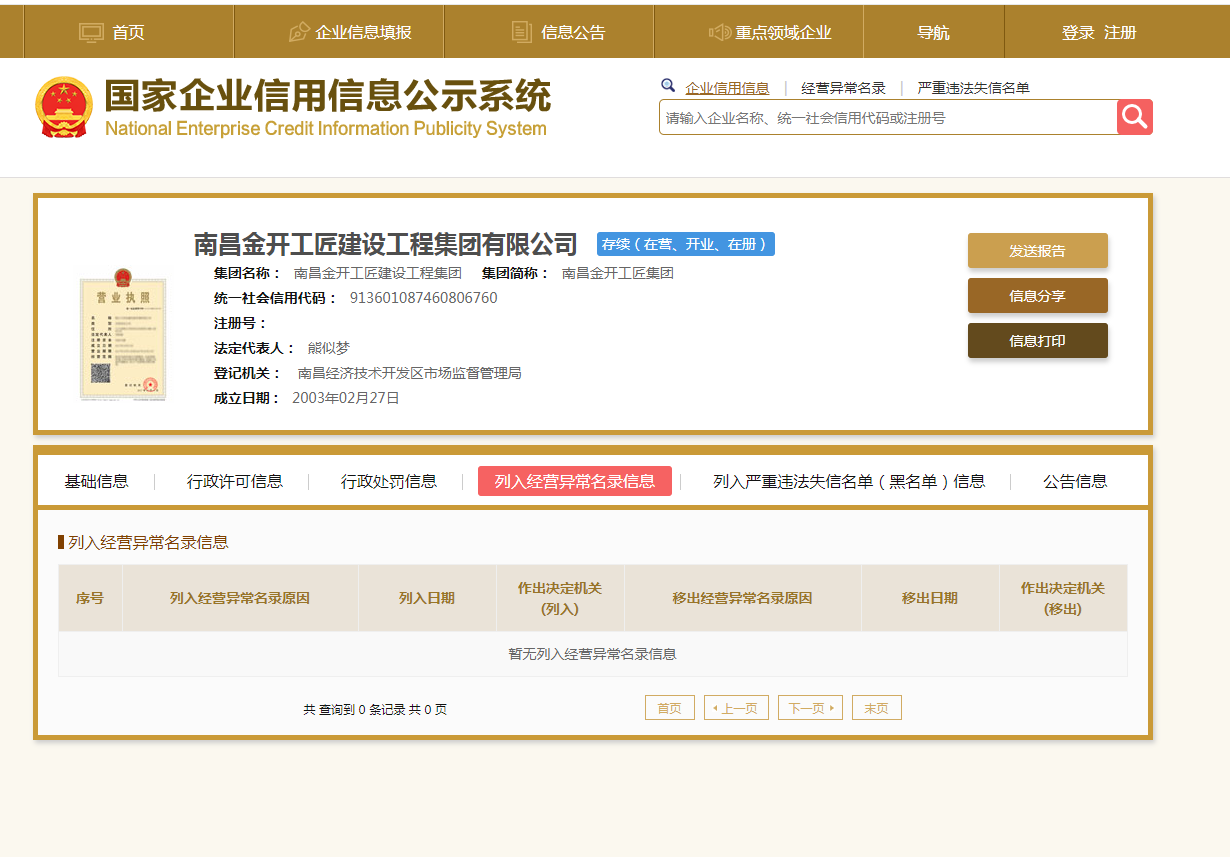Click the 末页 pagination button
This screenshot has height=857, width=1230.
(x=877, y=708)
